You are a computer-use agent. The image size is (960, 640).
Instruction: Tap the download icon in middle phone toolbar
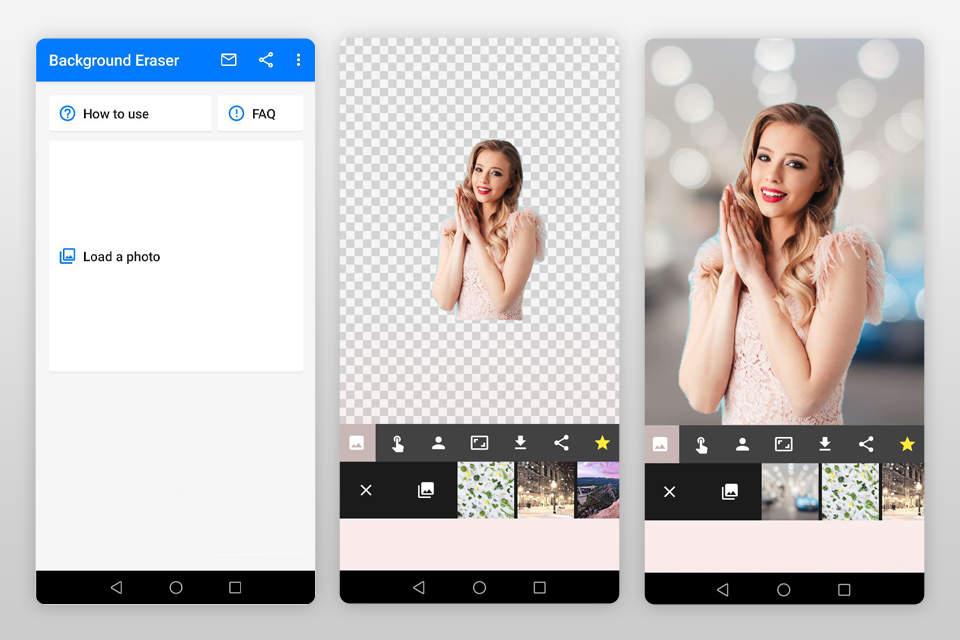coord(520,443)
